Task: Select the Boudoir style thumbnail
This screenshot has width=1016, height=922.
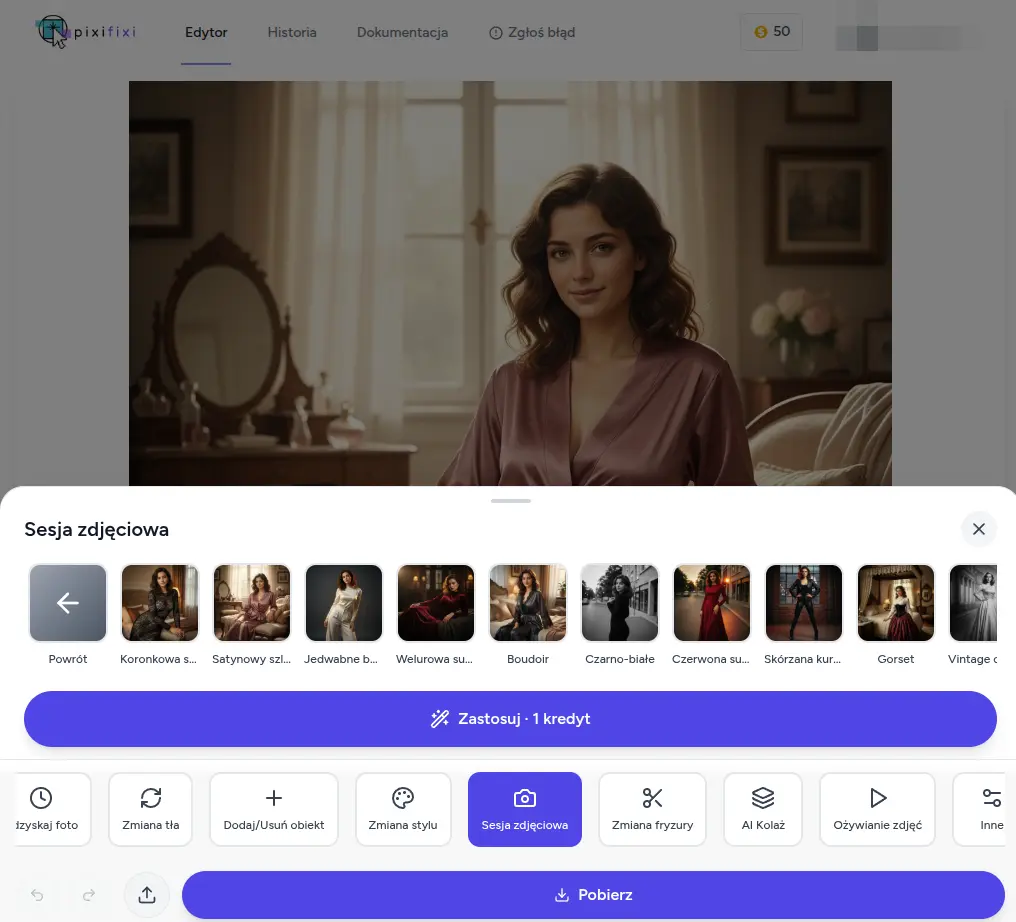Action: (x=528, y=603)
